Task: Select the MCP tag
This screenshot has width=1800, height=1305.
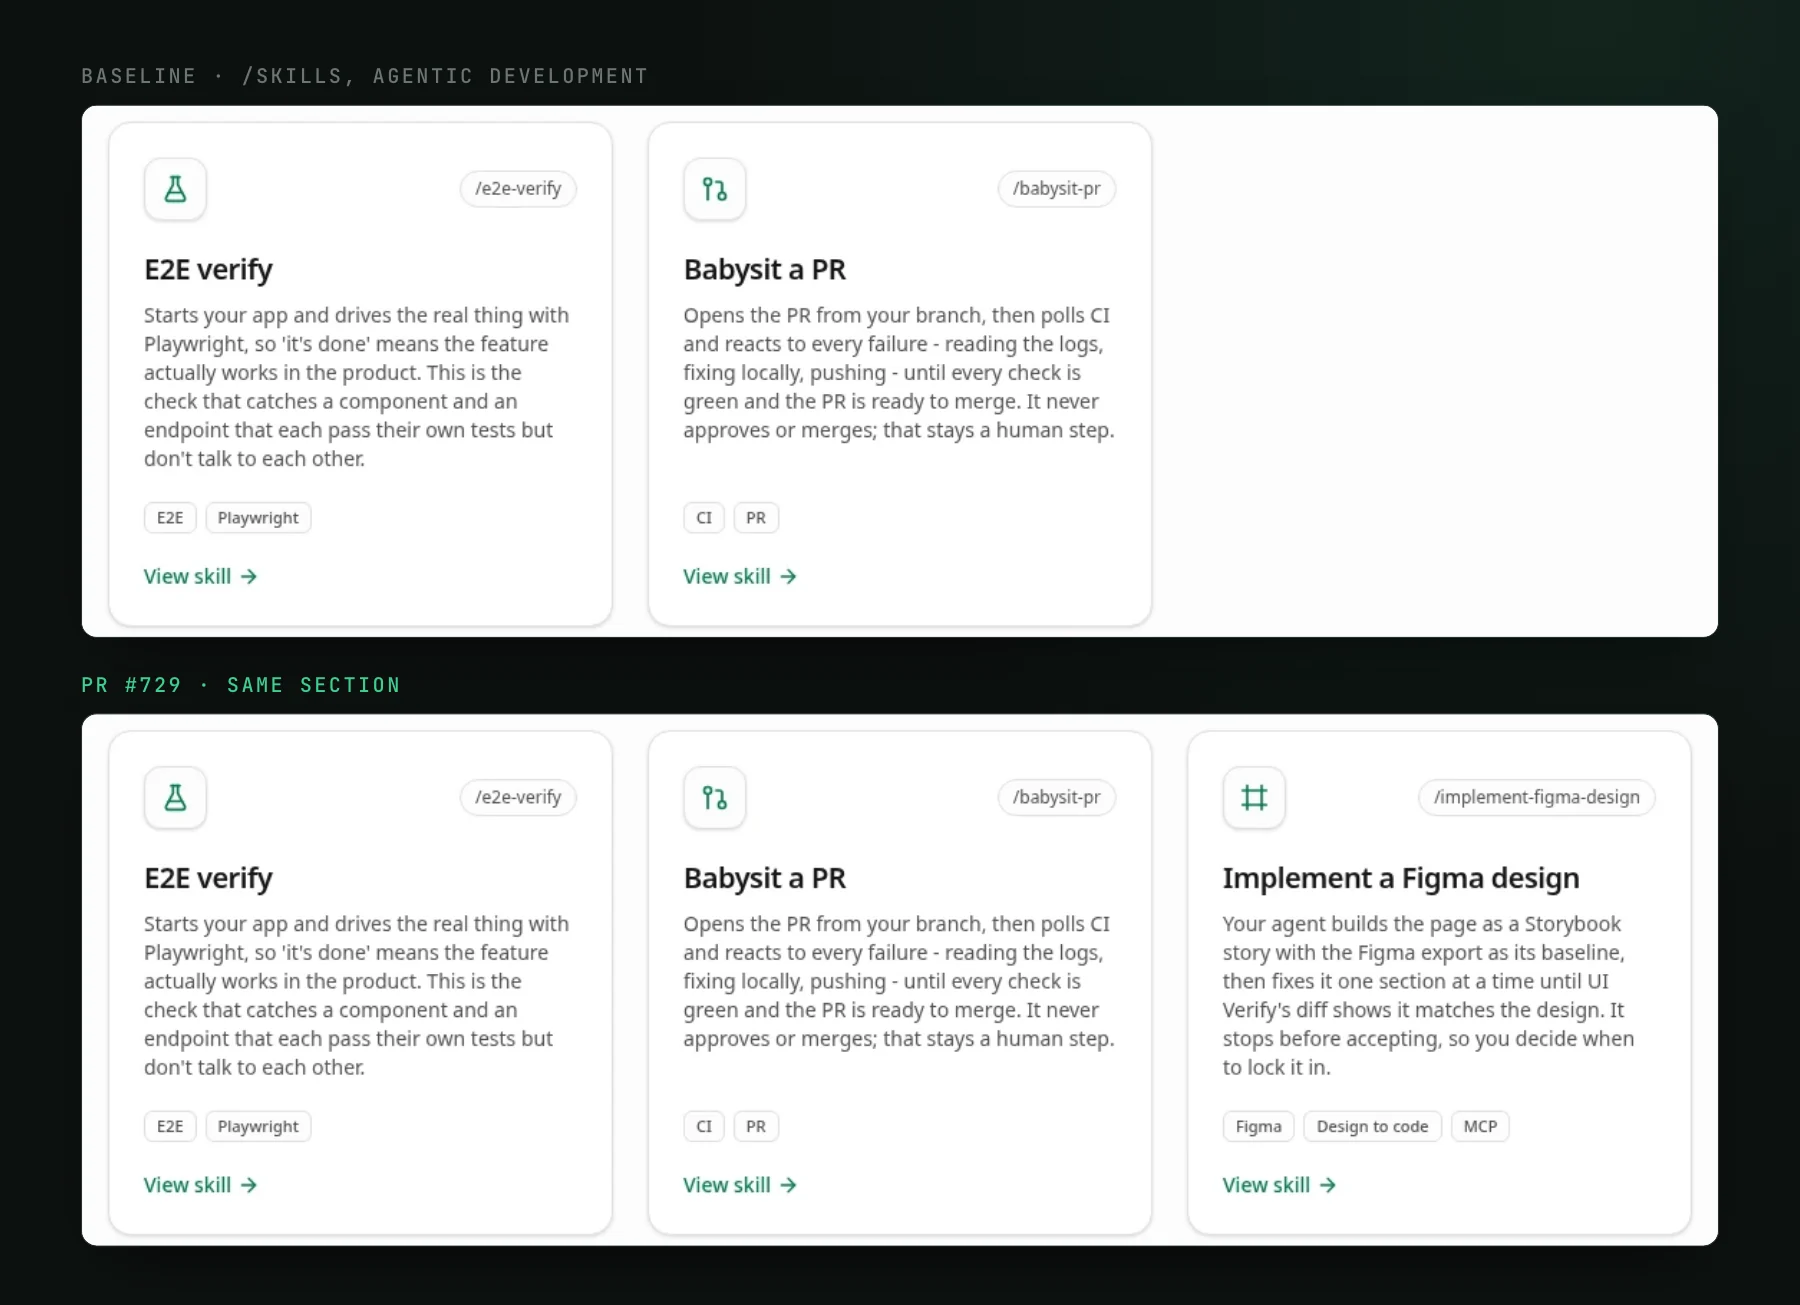Action: (x=1480, y=1127)
